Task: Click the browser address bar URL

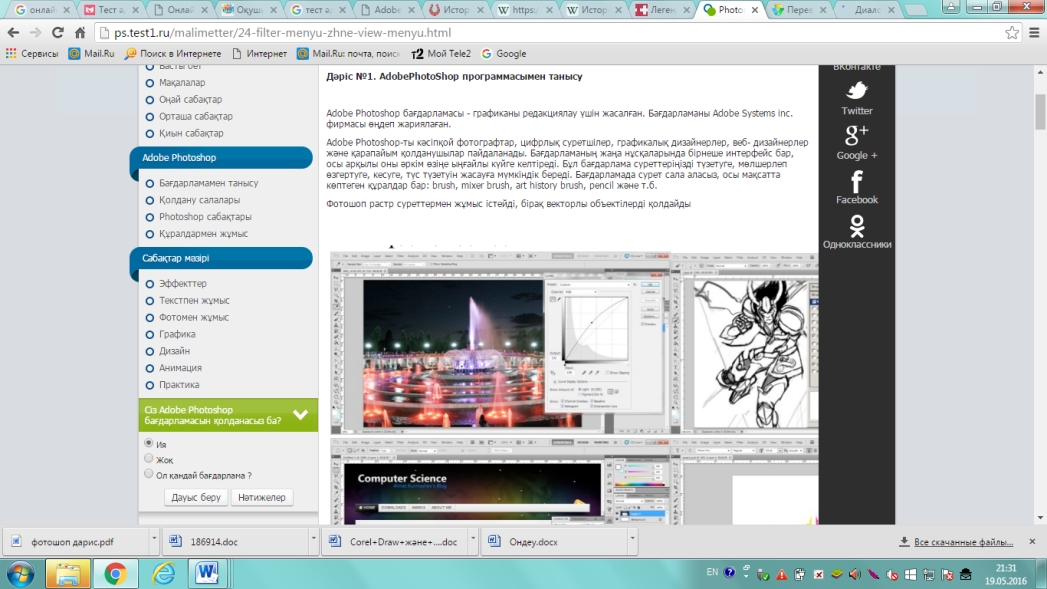Action: click(x=282, y=33)
